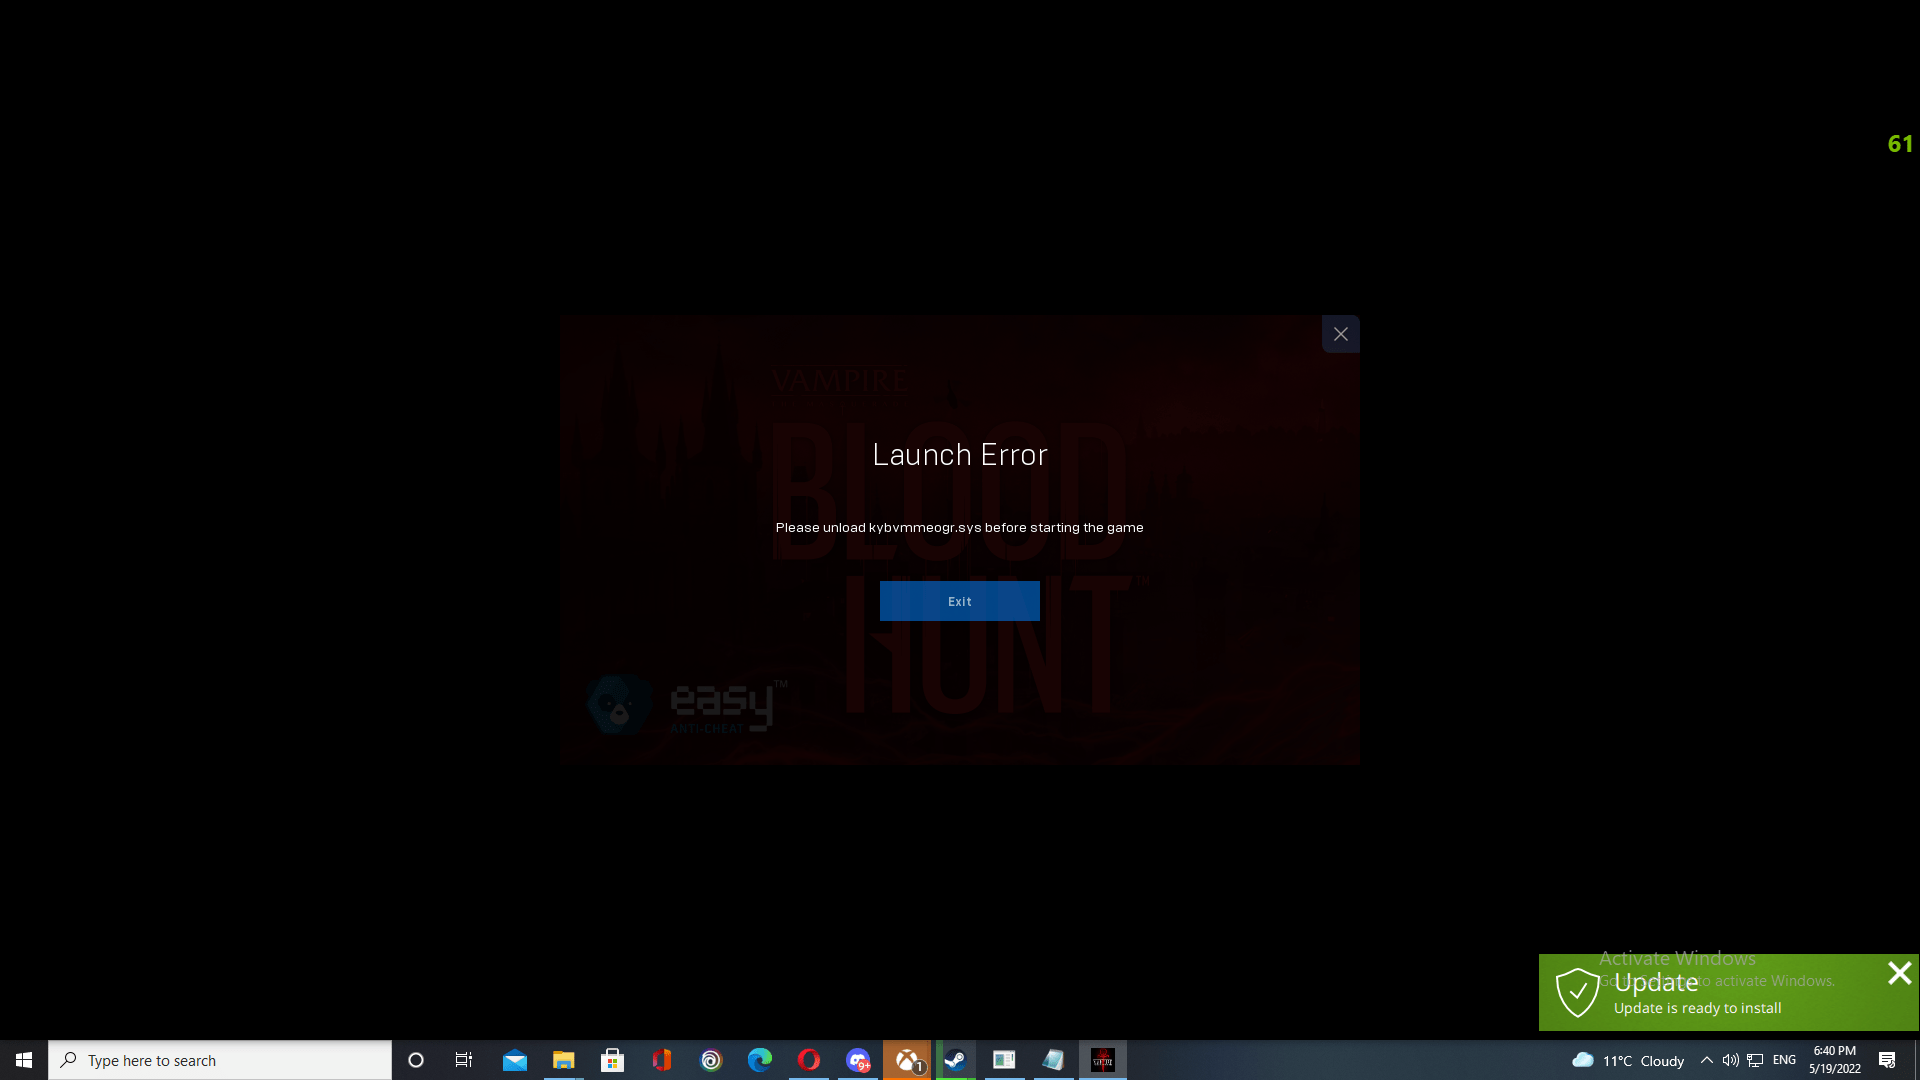
Task: Open the news-style app icon beside Steam
Action: 1004,1060
